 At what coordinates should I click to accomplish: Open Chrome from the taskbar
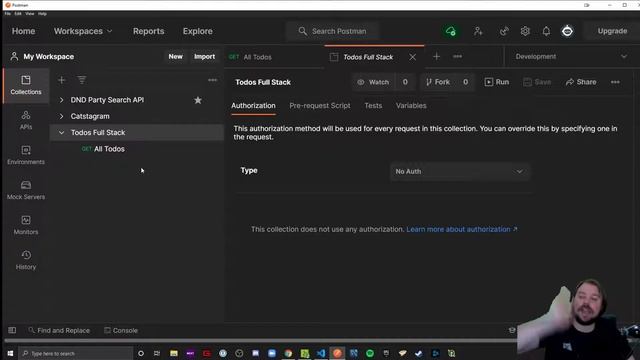coord(288,353)
